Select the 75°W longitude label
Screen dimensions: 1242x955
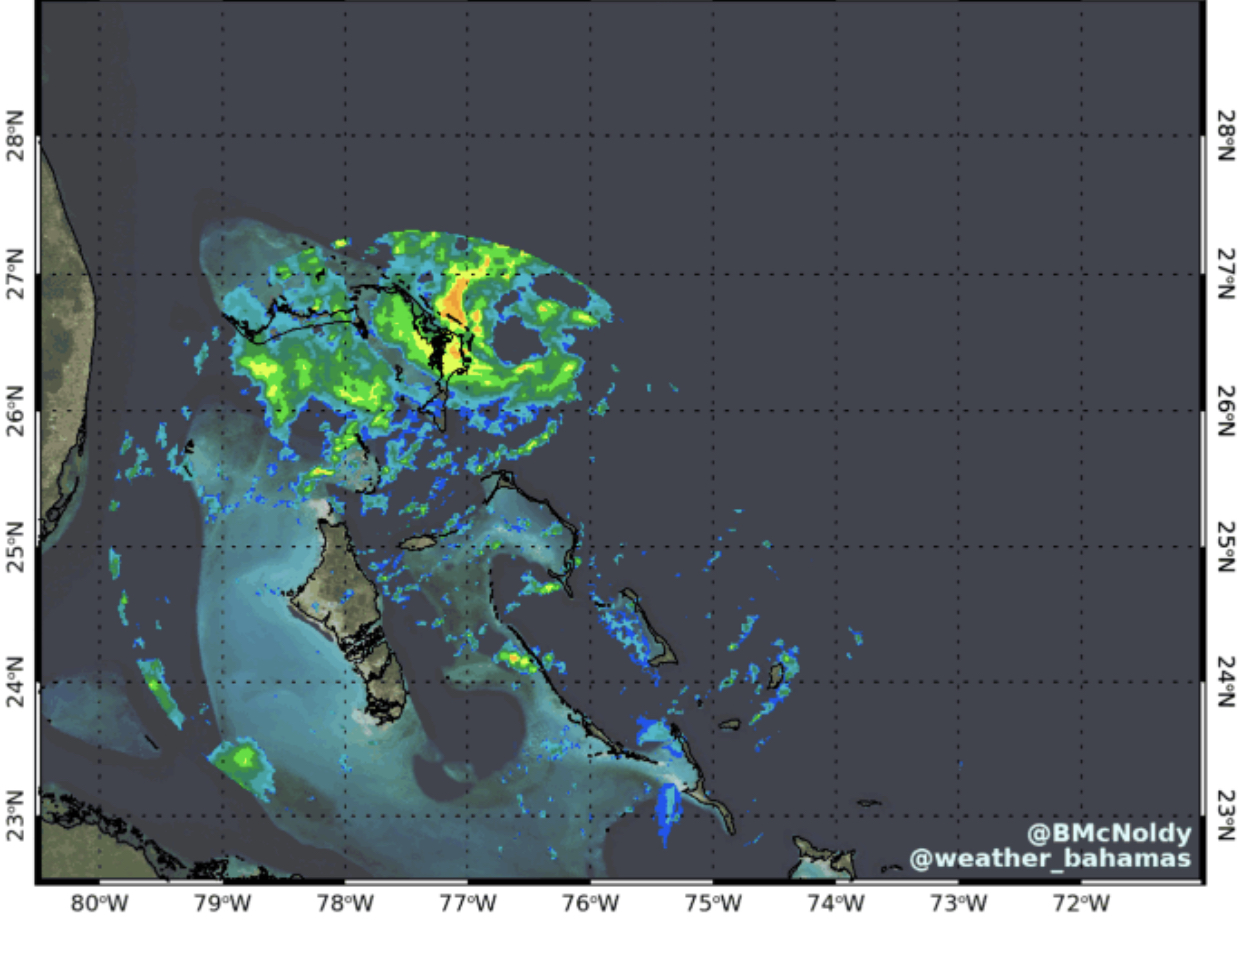[713, 904]
